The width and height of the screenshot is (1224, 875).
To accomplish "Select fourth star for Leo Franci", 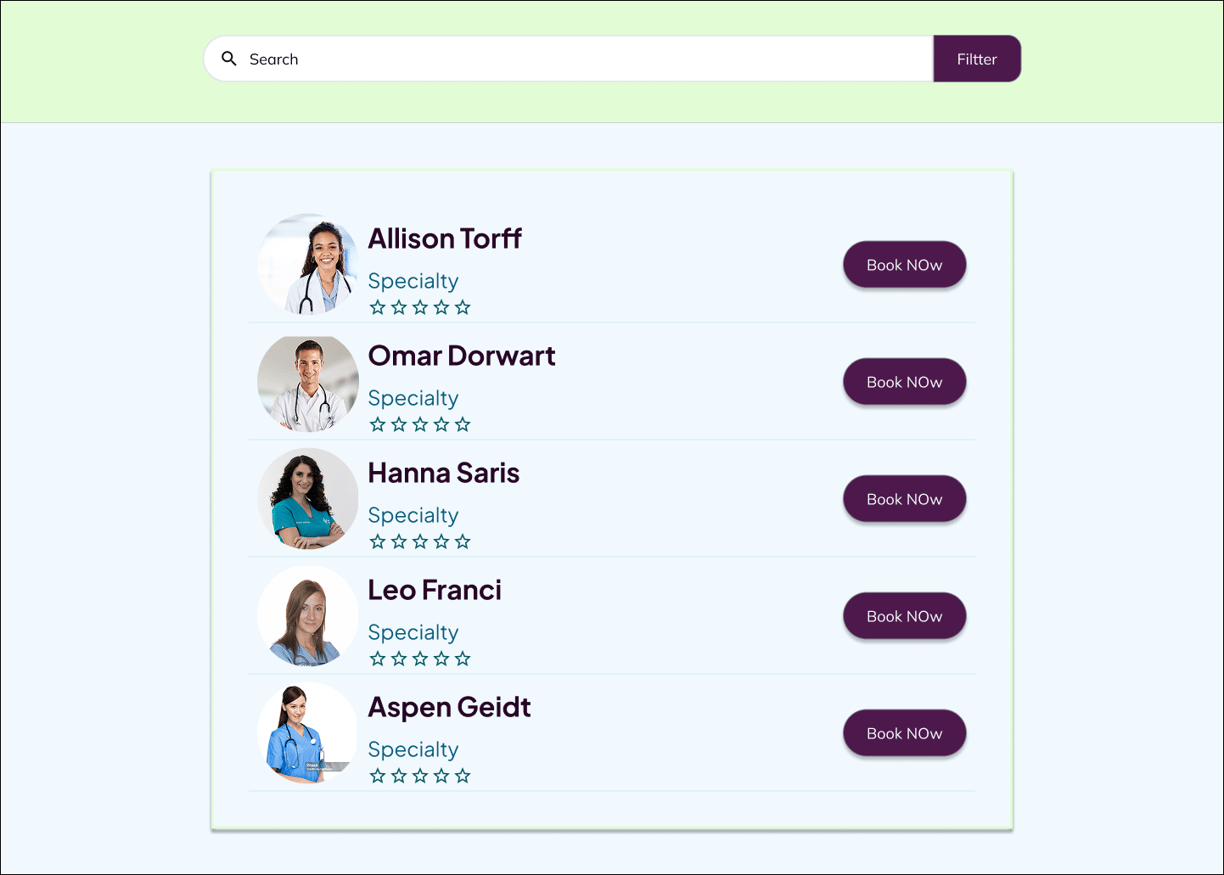I will point(441,658).
